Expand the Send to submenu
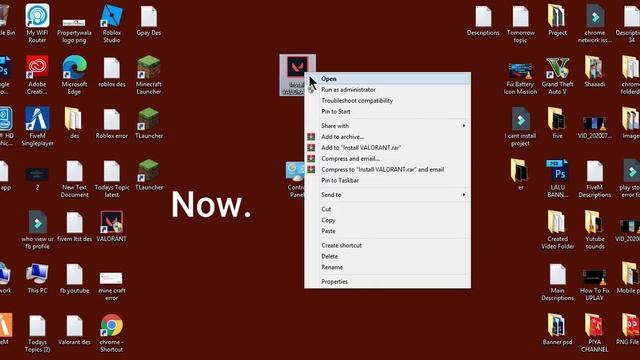The image size is (640, 360). tap(387, 195)
